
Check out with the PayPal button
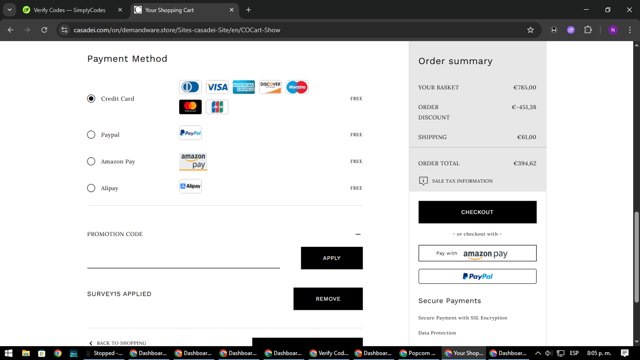pyautogui.click(x=477, y=276)
